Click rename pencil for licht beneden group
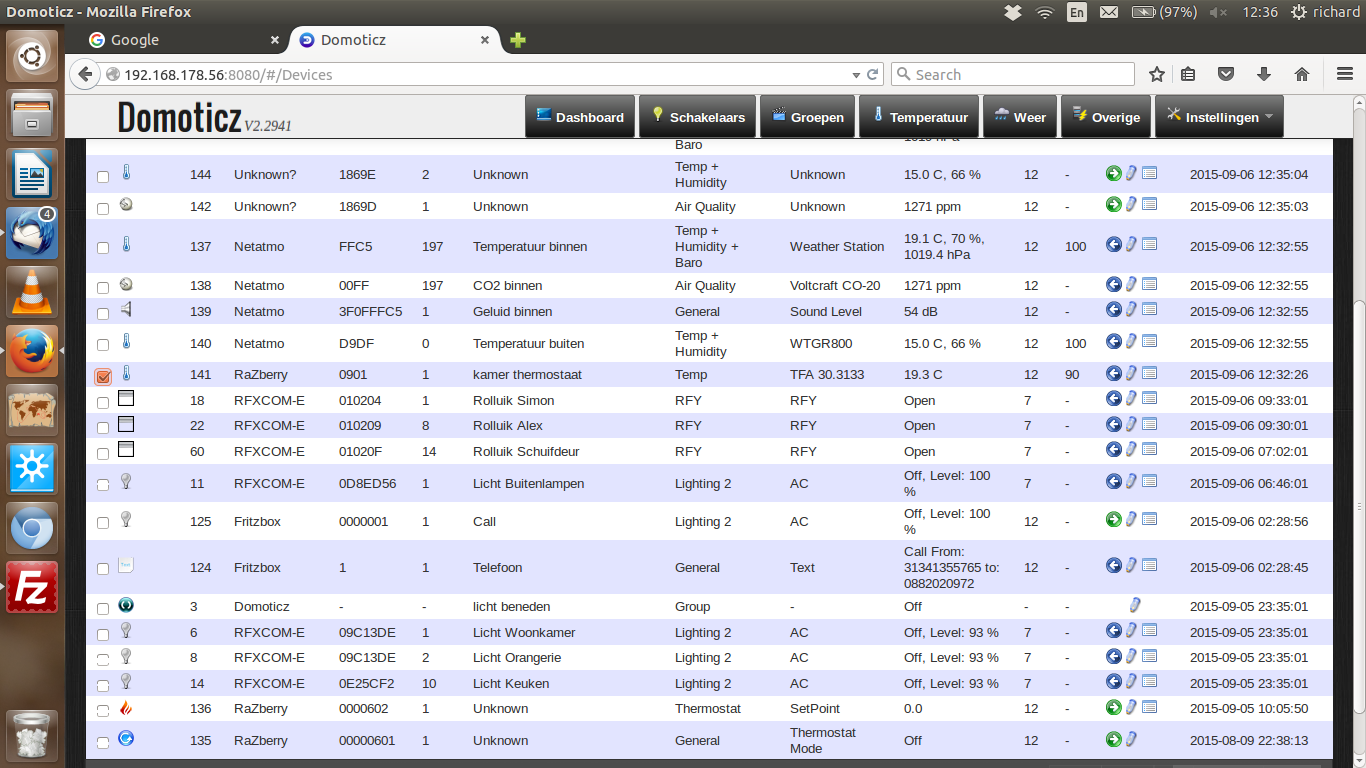Image resolution: width=1366 pixels, height=768 pixels. tap(1134, 604)
